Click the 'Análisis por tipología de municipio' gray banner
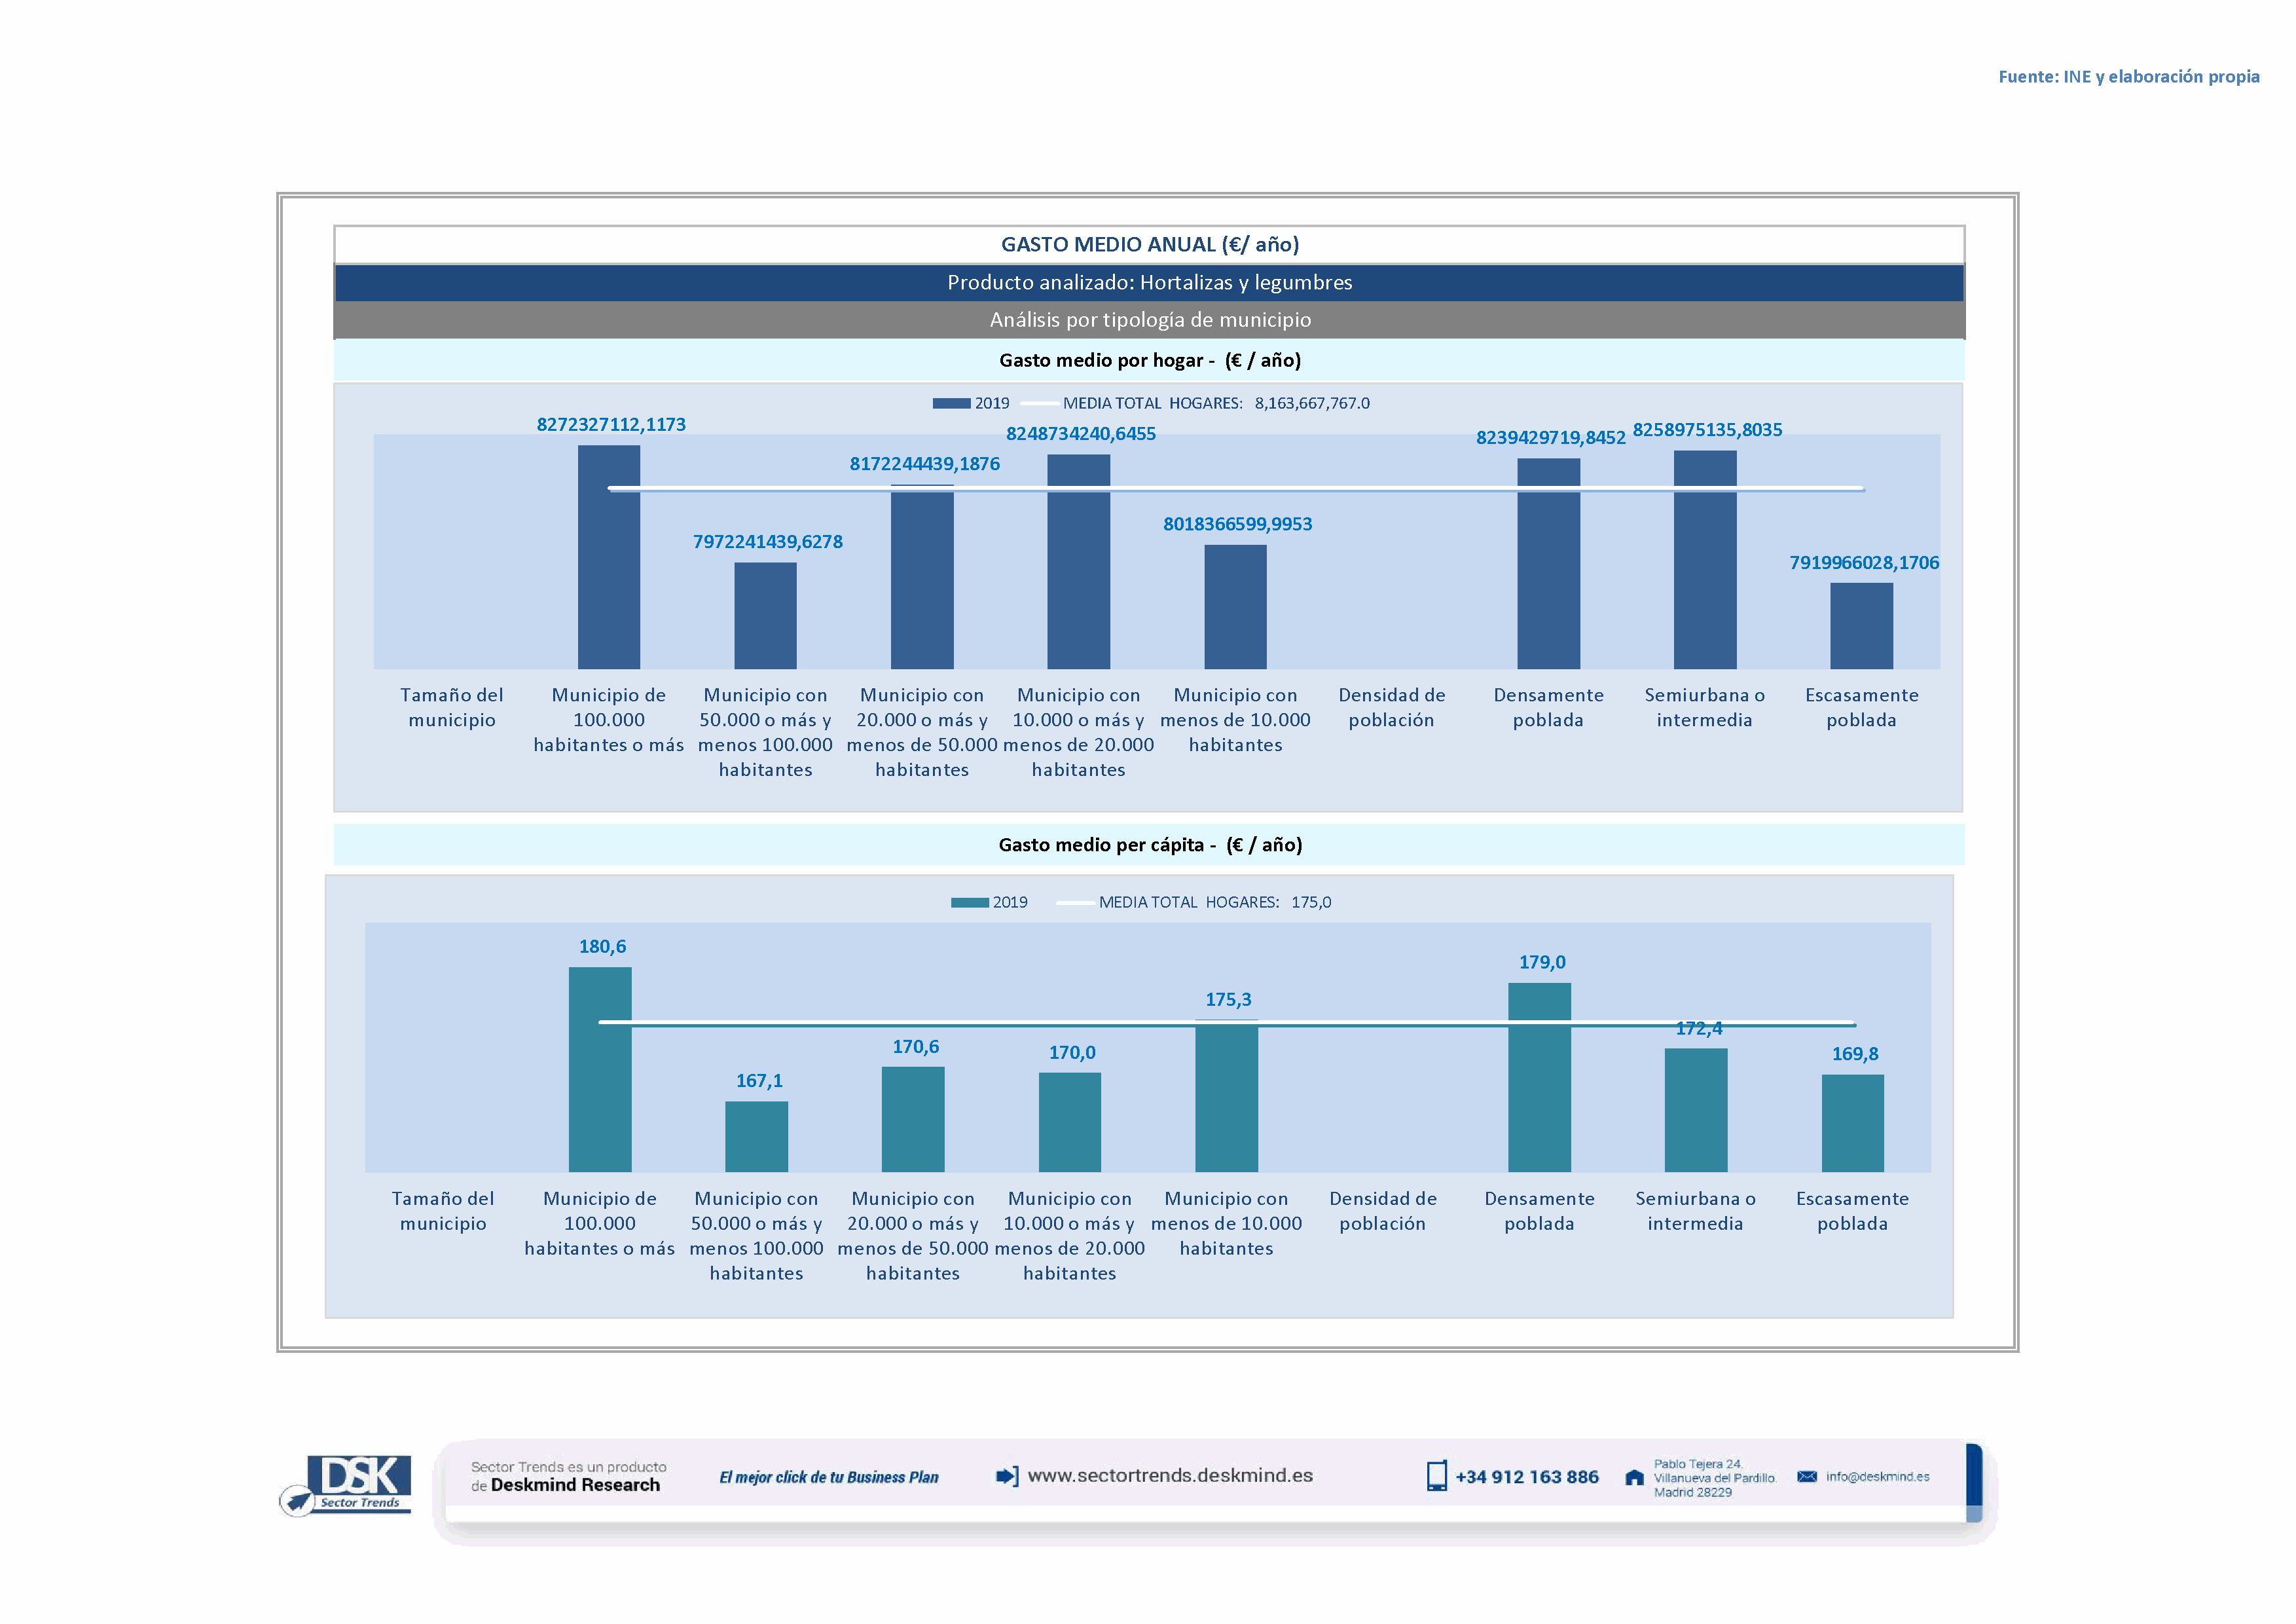 [1149, 320]
